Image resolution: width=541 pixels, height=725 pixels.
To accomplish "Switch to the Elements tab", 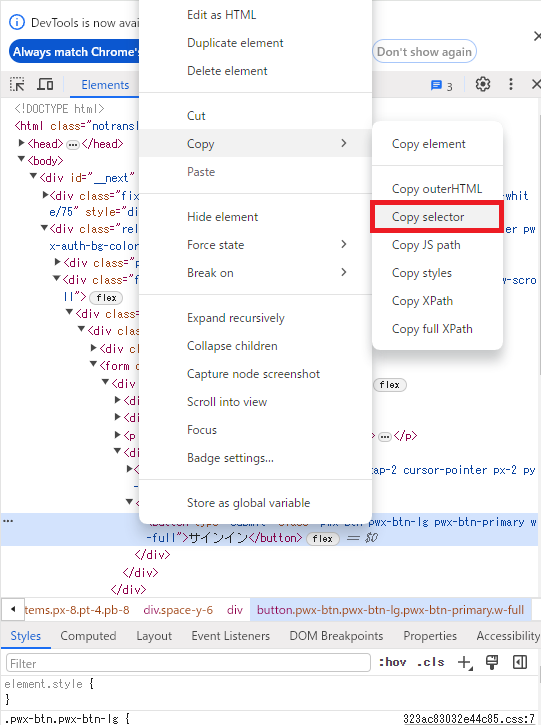I will (105, 85).
